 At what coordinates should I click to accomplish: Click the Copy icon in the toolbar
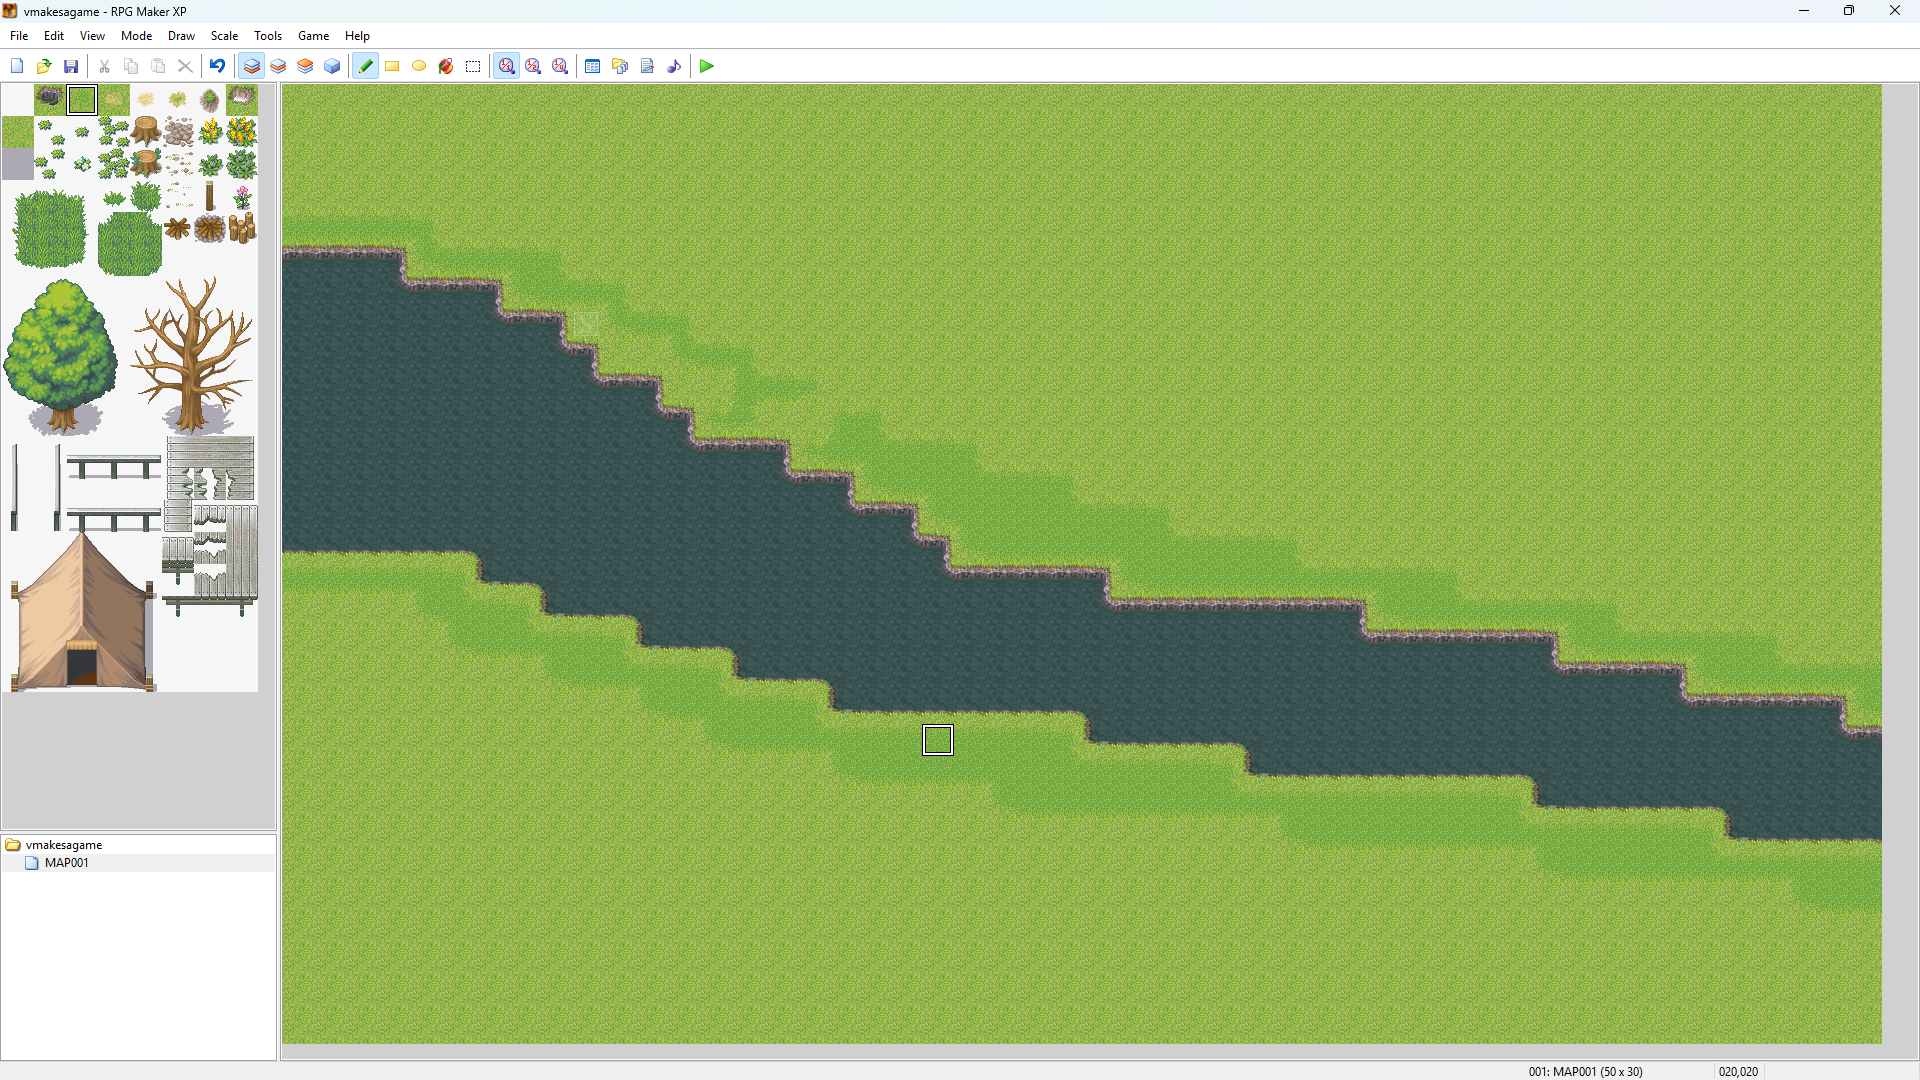pyautogui.click(x=131, y=66)
